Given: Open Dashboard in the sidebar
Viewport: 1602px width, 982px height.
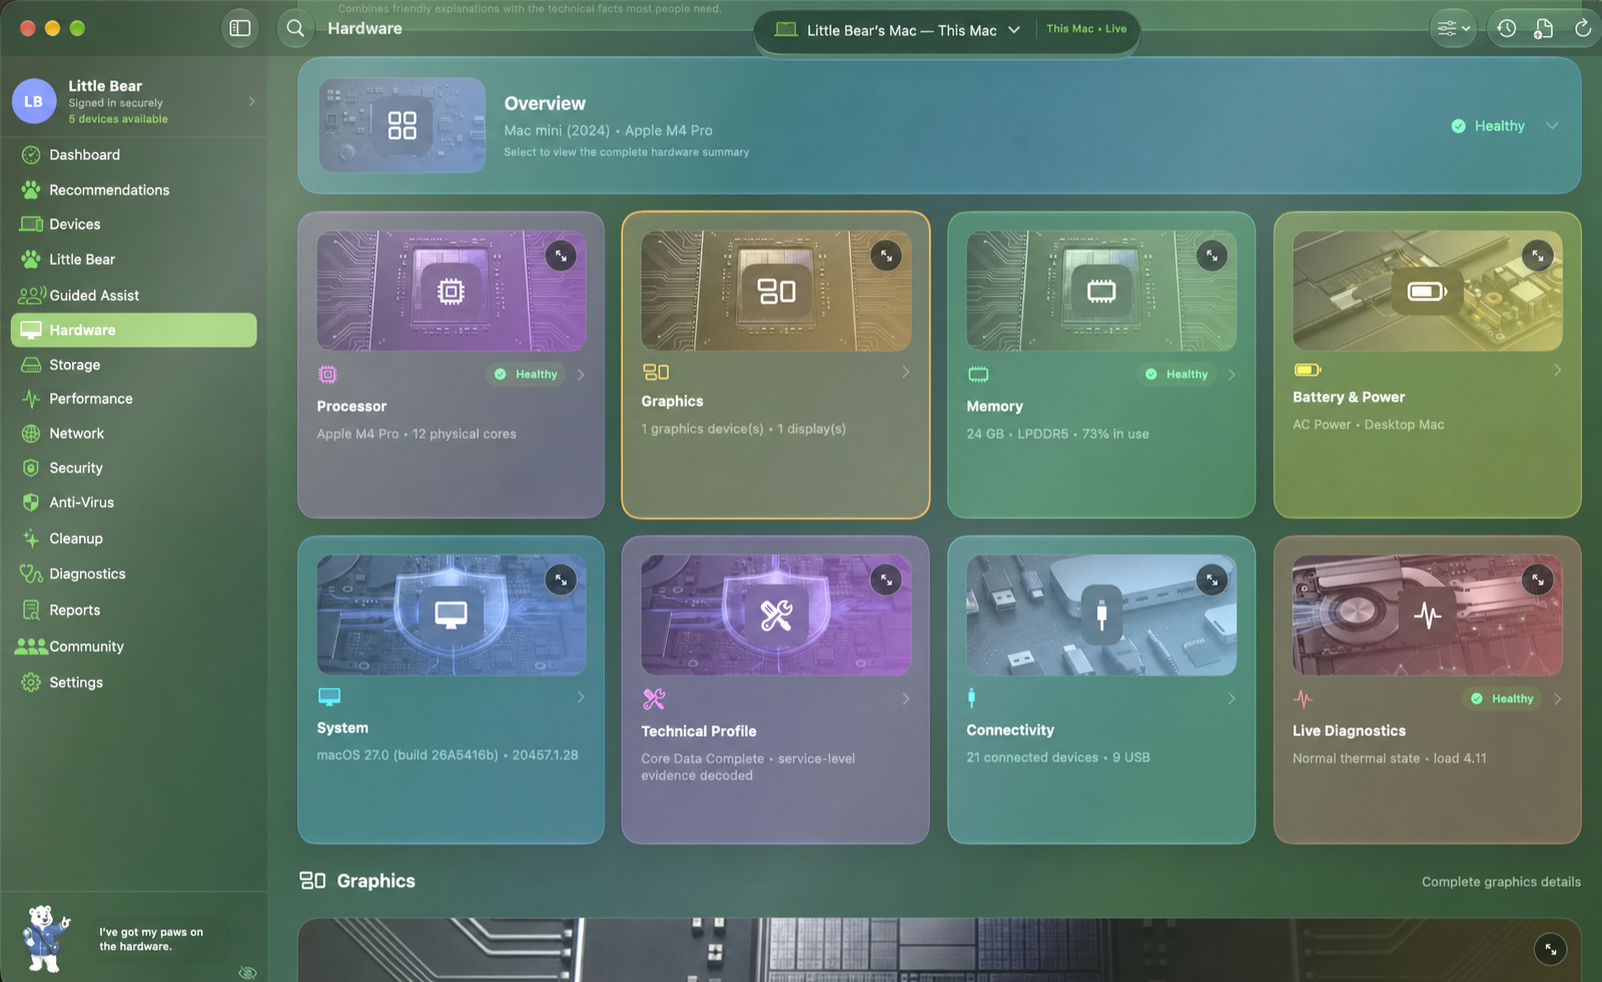Looking at the screenshot, I should coord(134,155).
